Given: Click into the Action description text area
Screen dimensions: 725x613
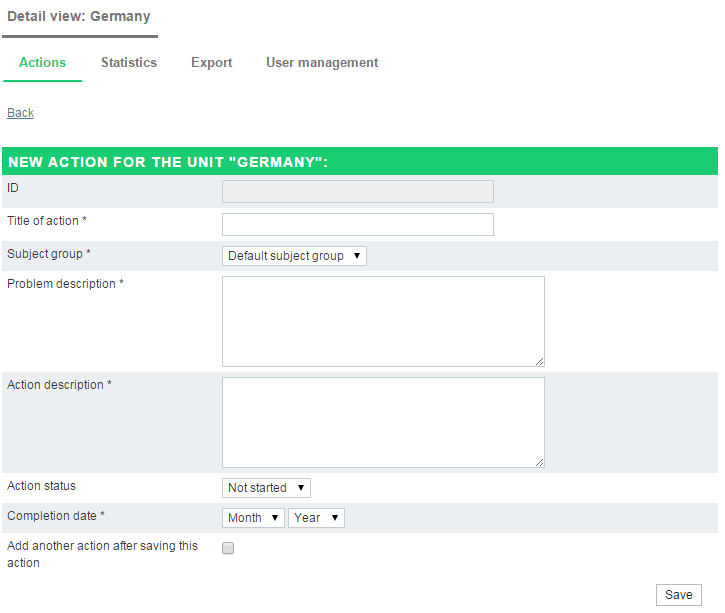Looking at the screenshot, I should click(383, 423).
